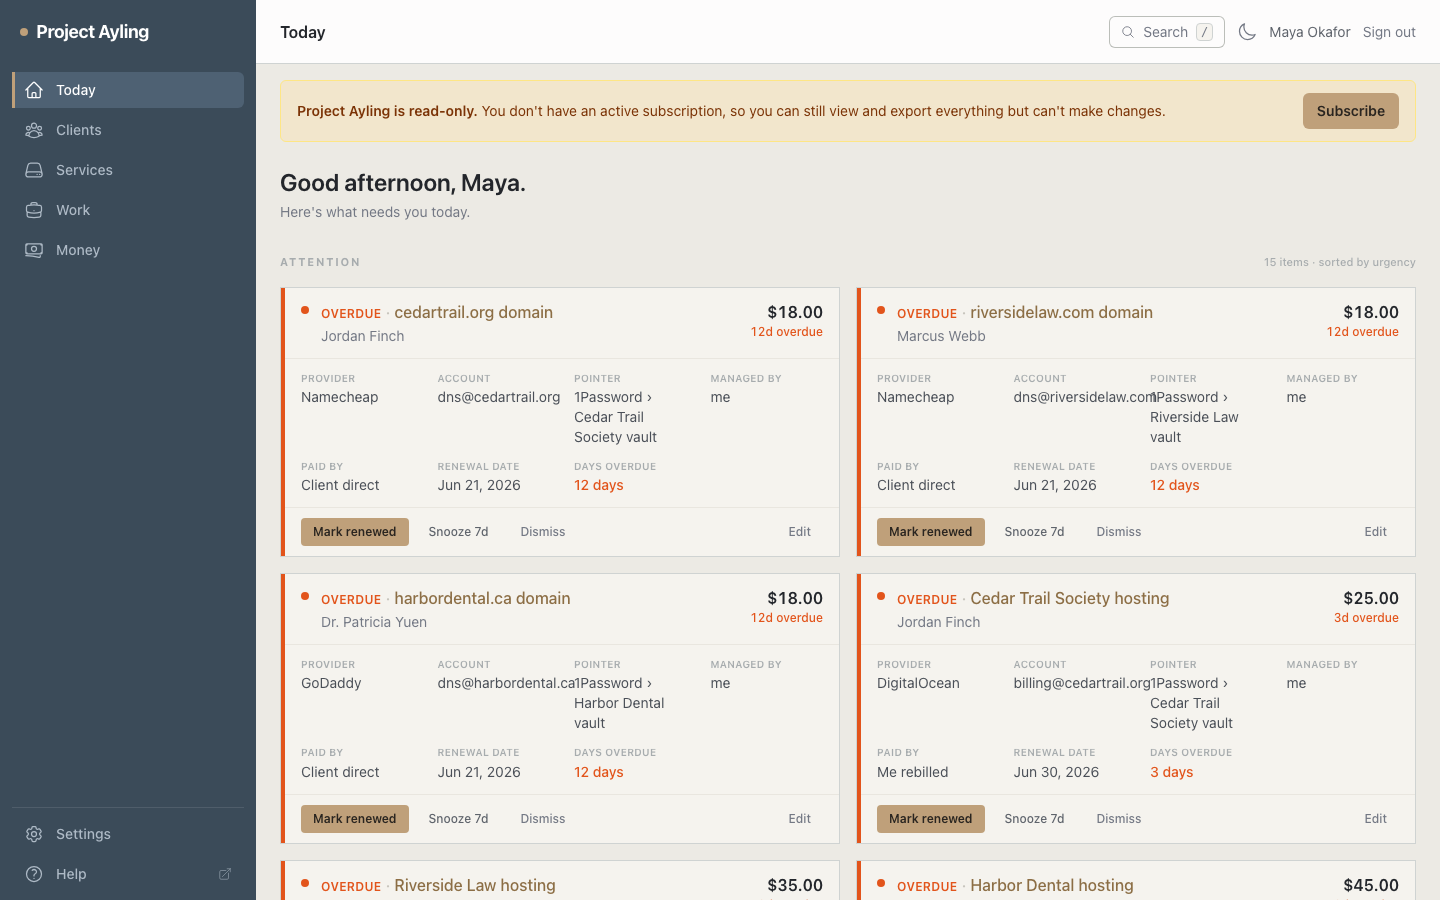Toggle dark mode with the moon icon
This screenshot has height=900, width=1440.
click(1247, 32)
